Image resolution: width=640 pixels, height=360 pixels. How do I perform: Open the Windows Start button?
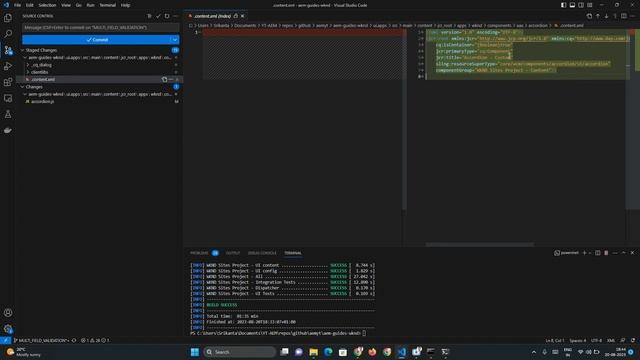(x=195, y=352)
